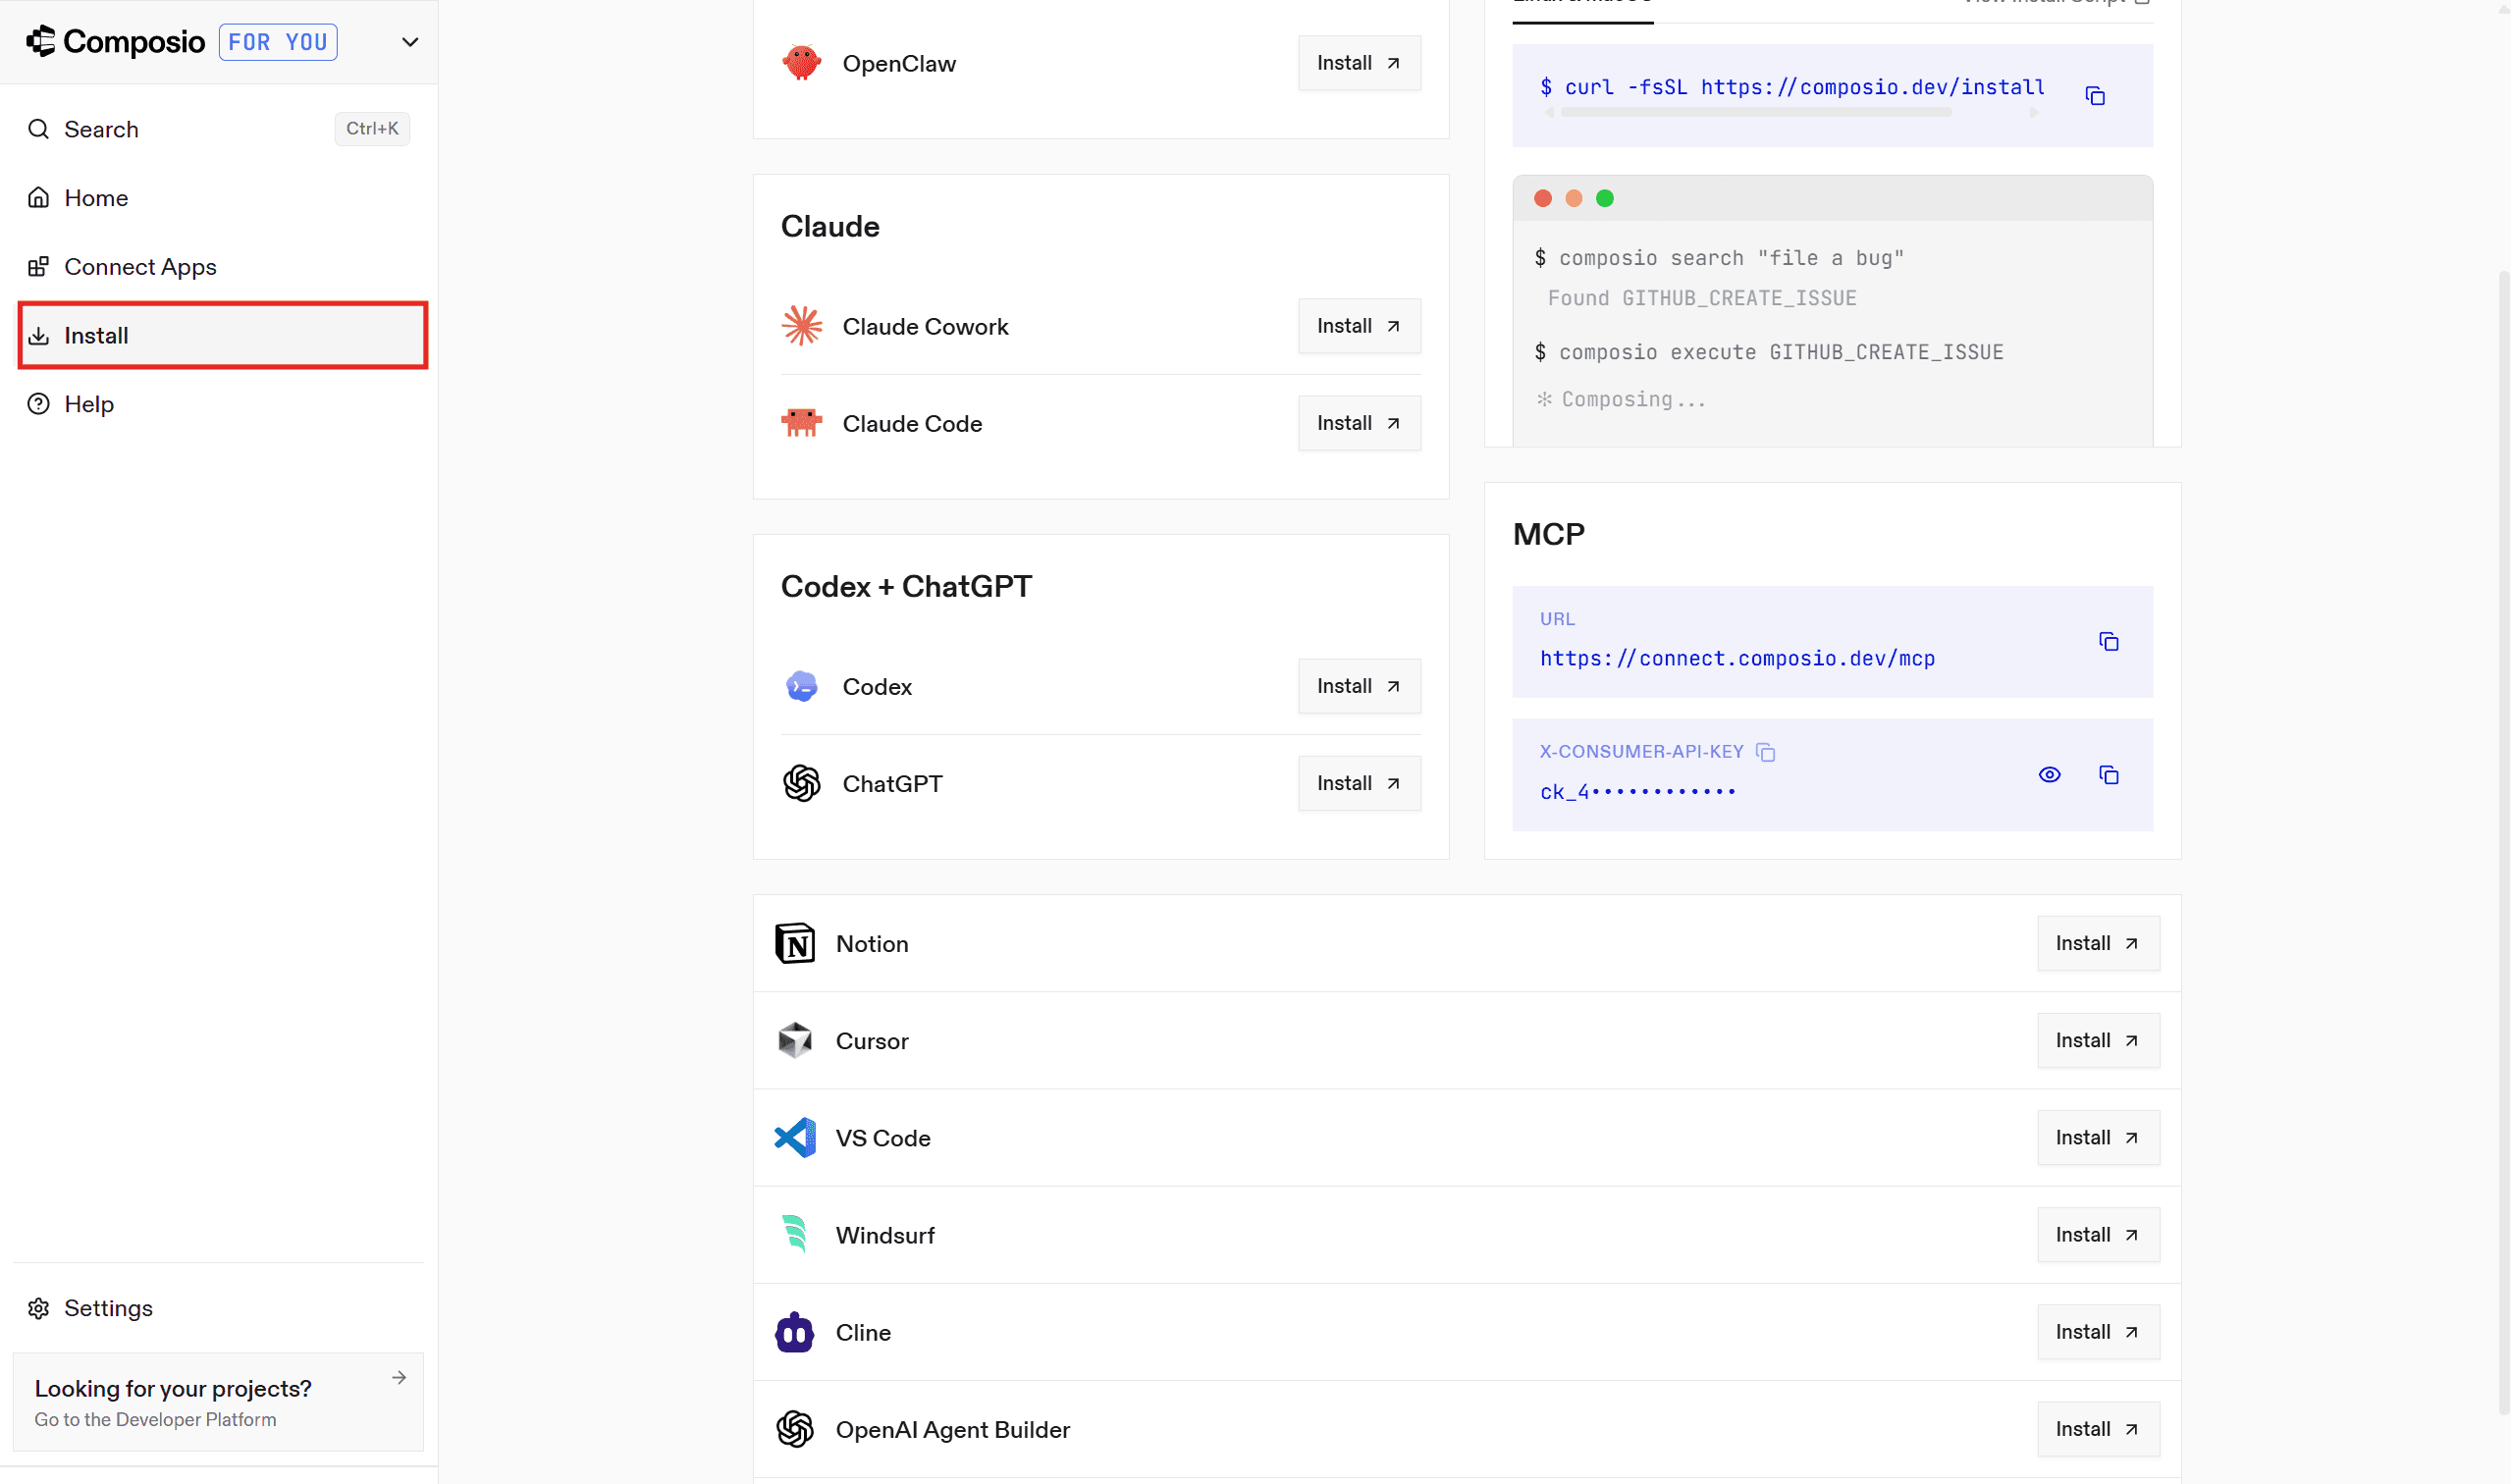
Task: Click the Connect Apps grid icon
Action: click(38, 267)
